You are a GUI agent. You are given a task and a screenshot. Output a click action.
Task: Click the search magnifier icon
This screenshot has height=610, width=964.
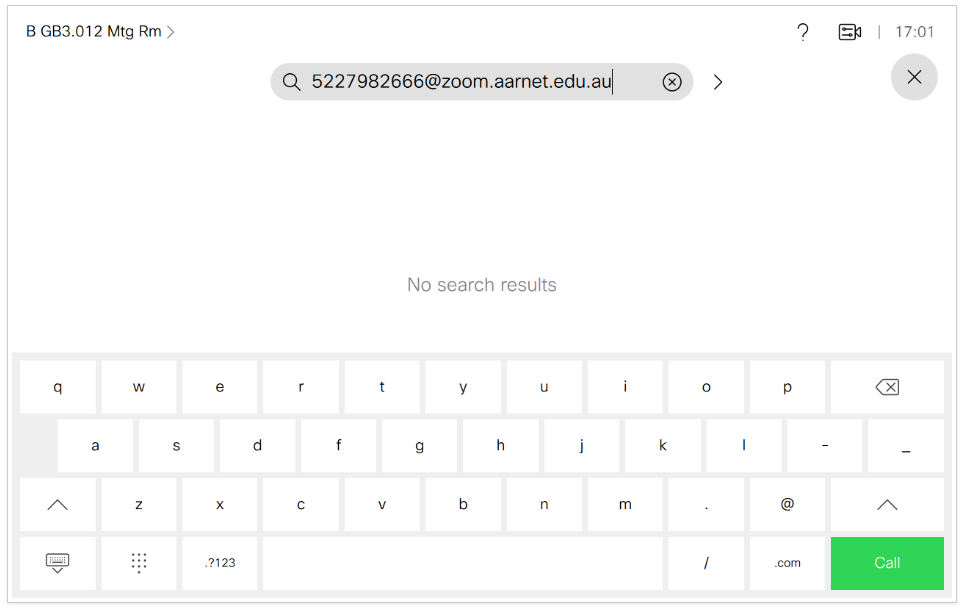(x=291, y=82)
